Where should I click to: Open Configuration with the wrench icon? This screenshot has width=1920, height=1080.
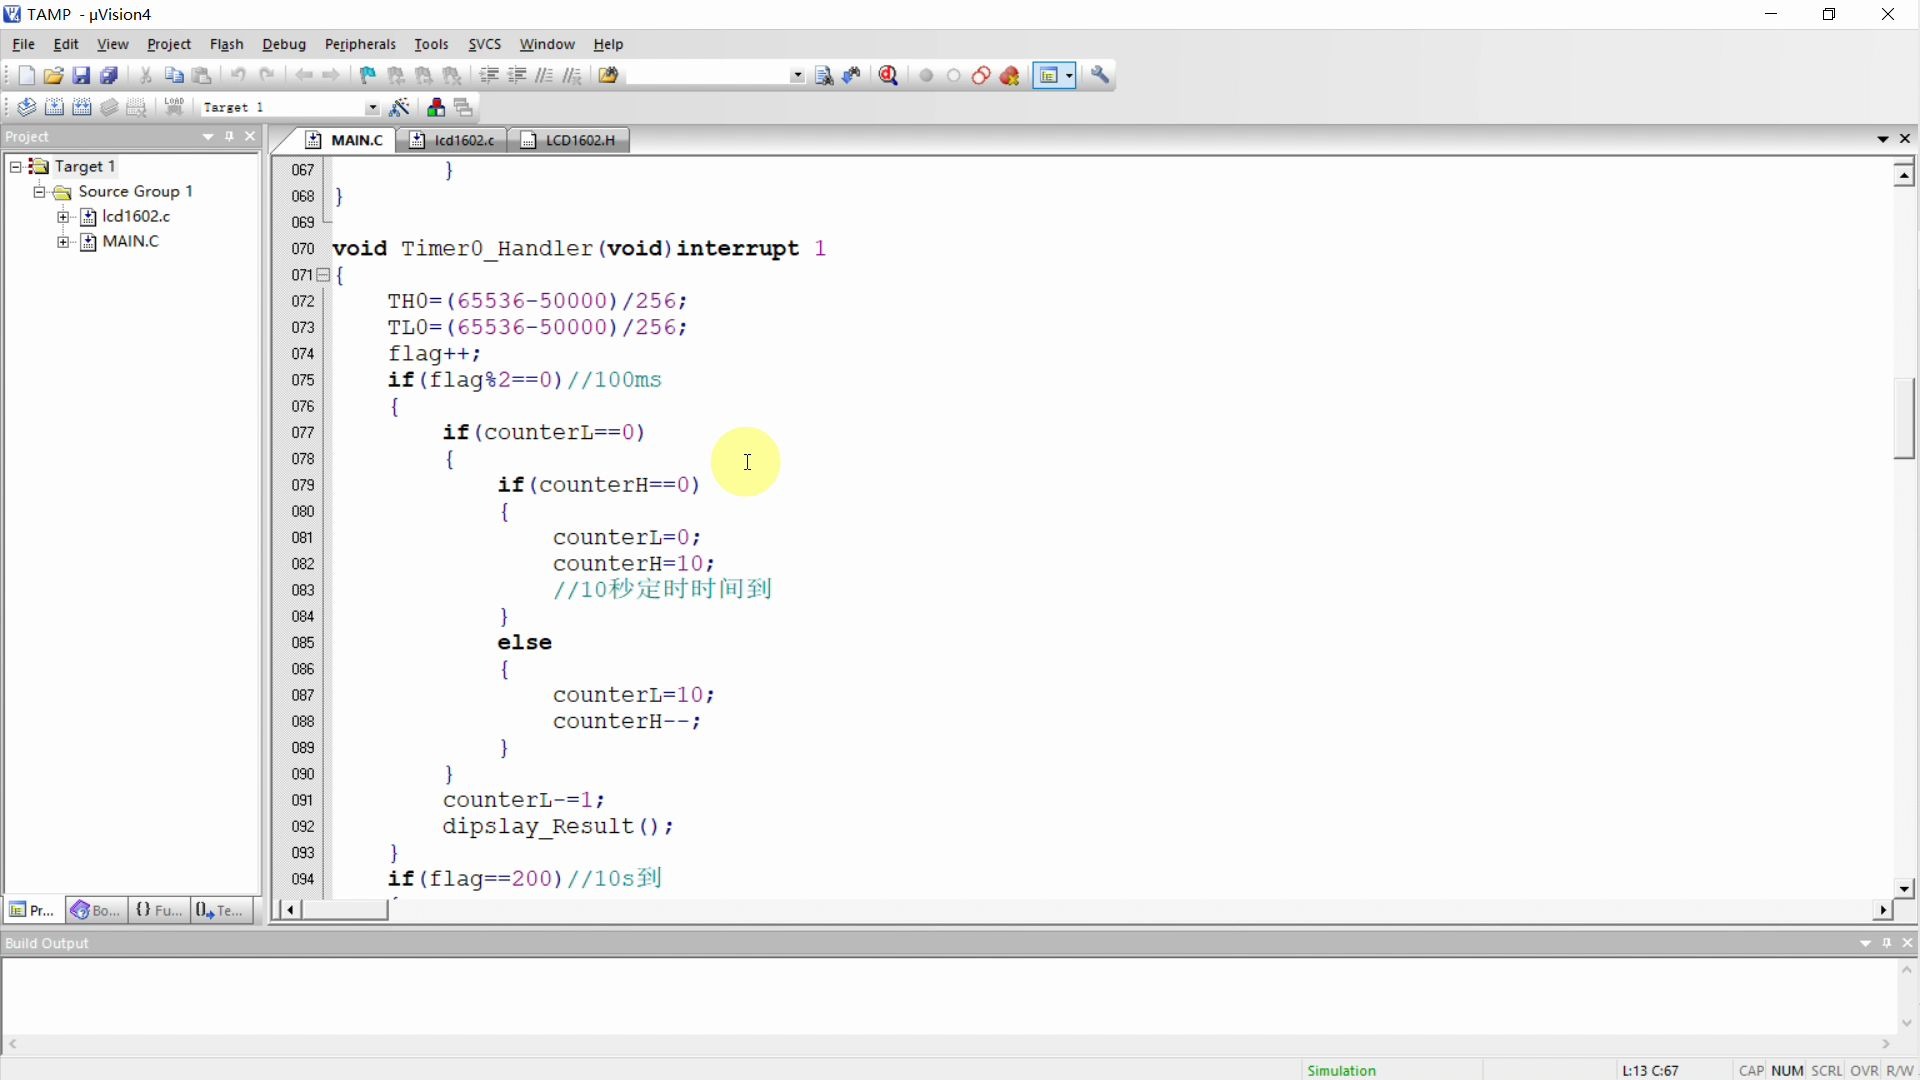coord(1101,76)
